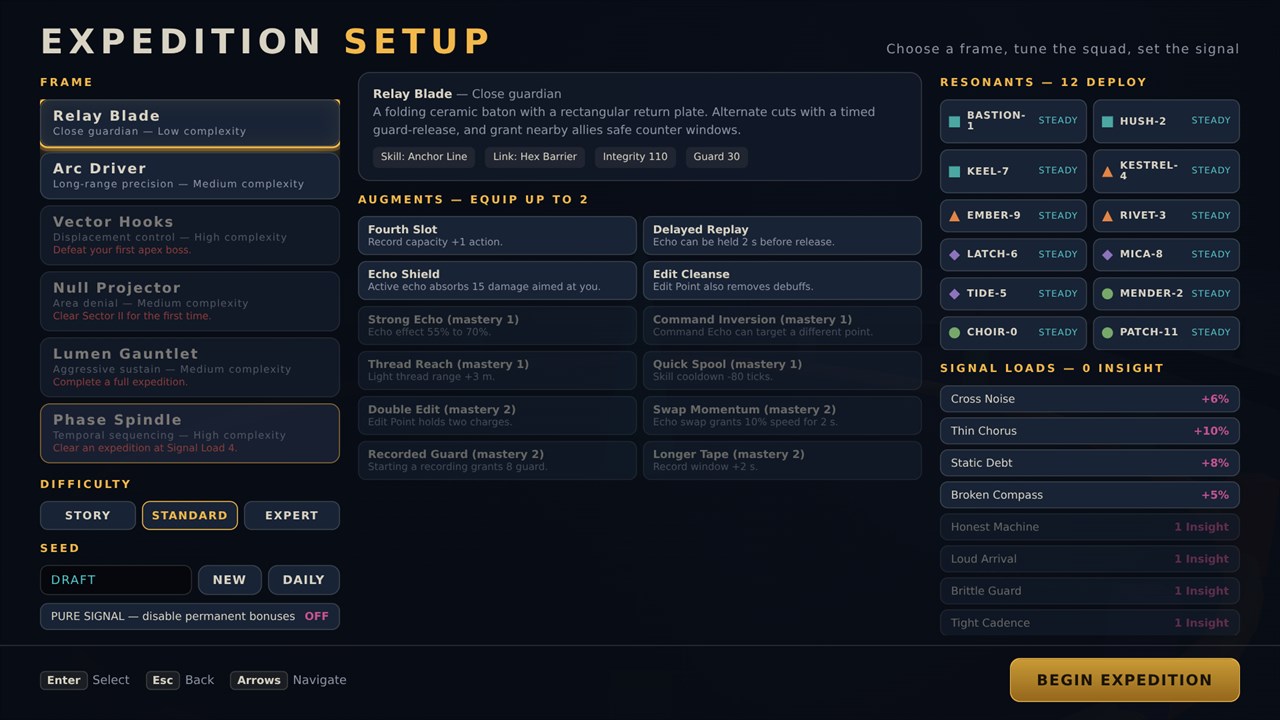The image size is (1280, 720).
Task: Pick the Phase Spindle frame entry
Action: (x=190, y=433)
